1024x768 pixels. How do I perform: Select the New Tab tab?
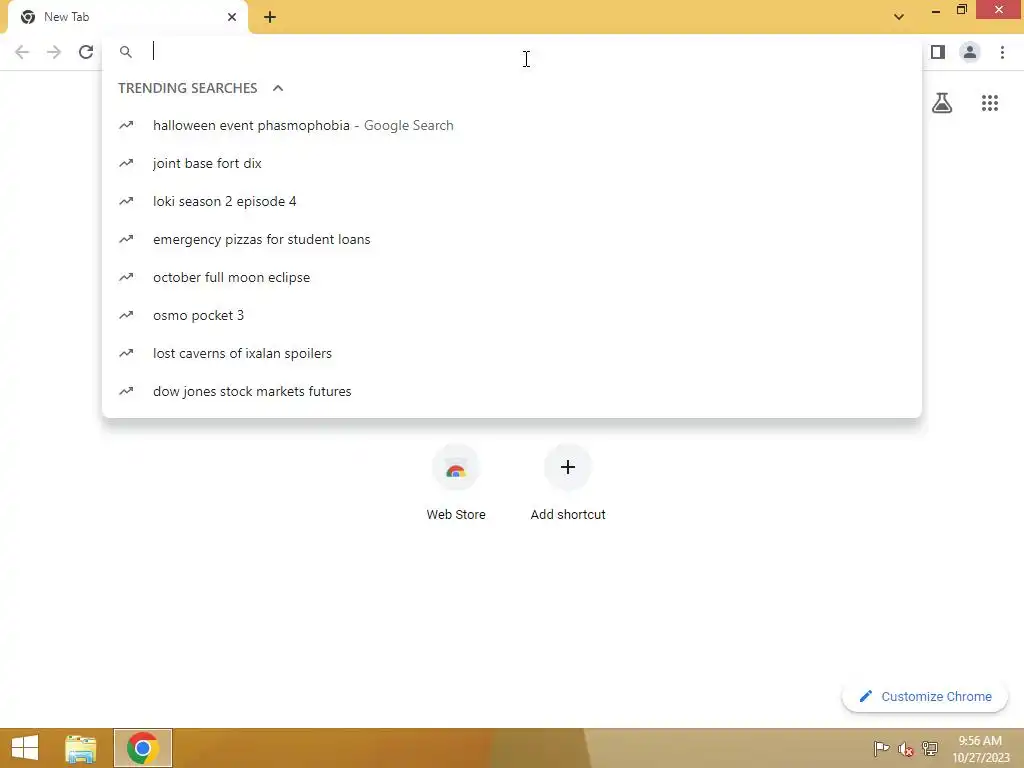[x=128, y=17]
